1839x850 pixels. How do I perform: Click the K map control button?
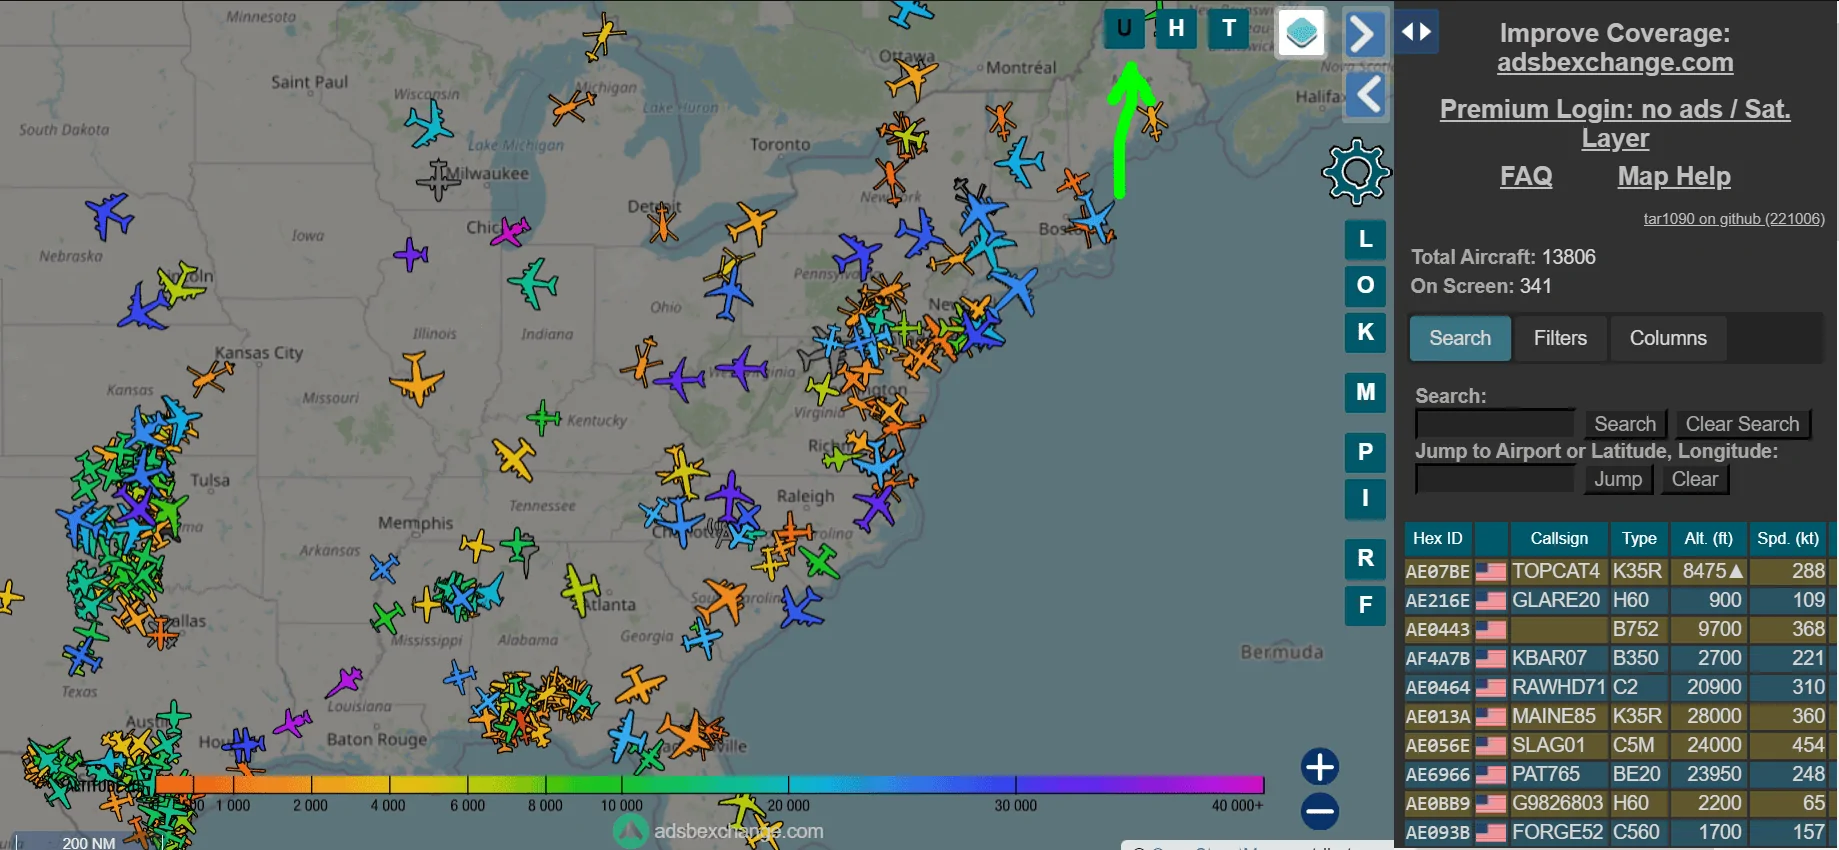click(x=1365, y=332)
